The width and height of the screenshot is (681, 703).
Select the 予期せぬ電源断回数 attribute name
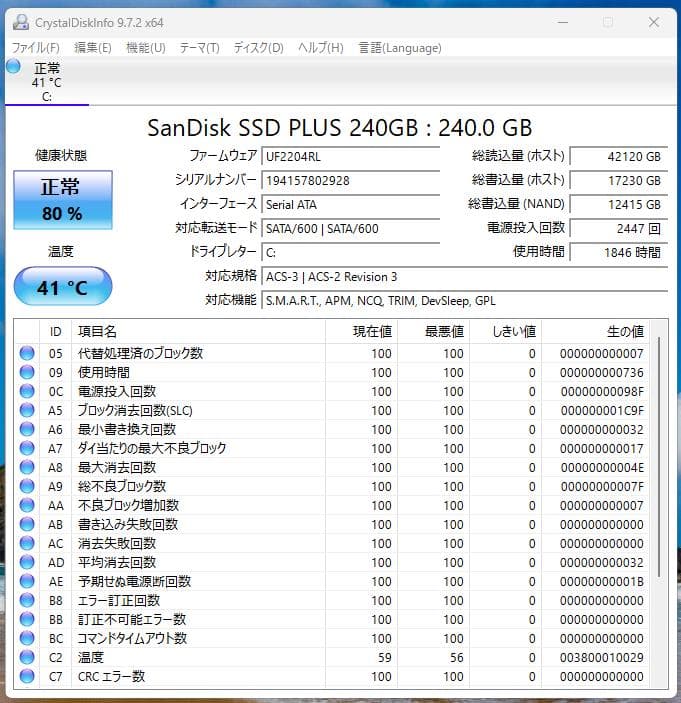(x=134, y=581)
